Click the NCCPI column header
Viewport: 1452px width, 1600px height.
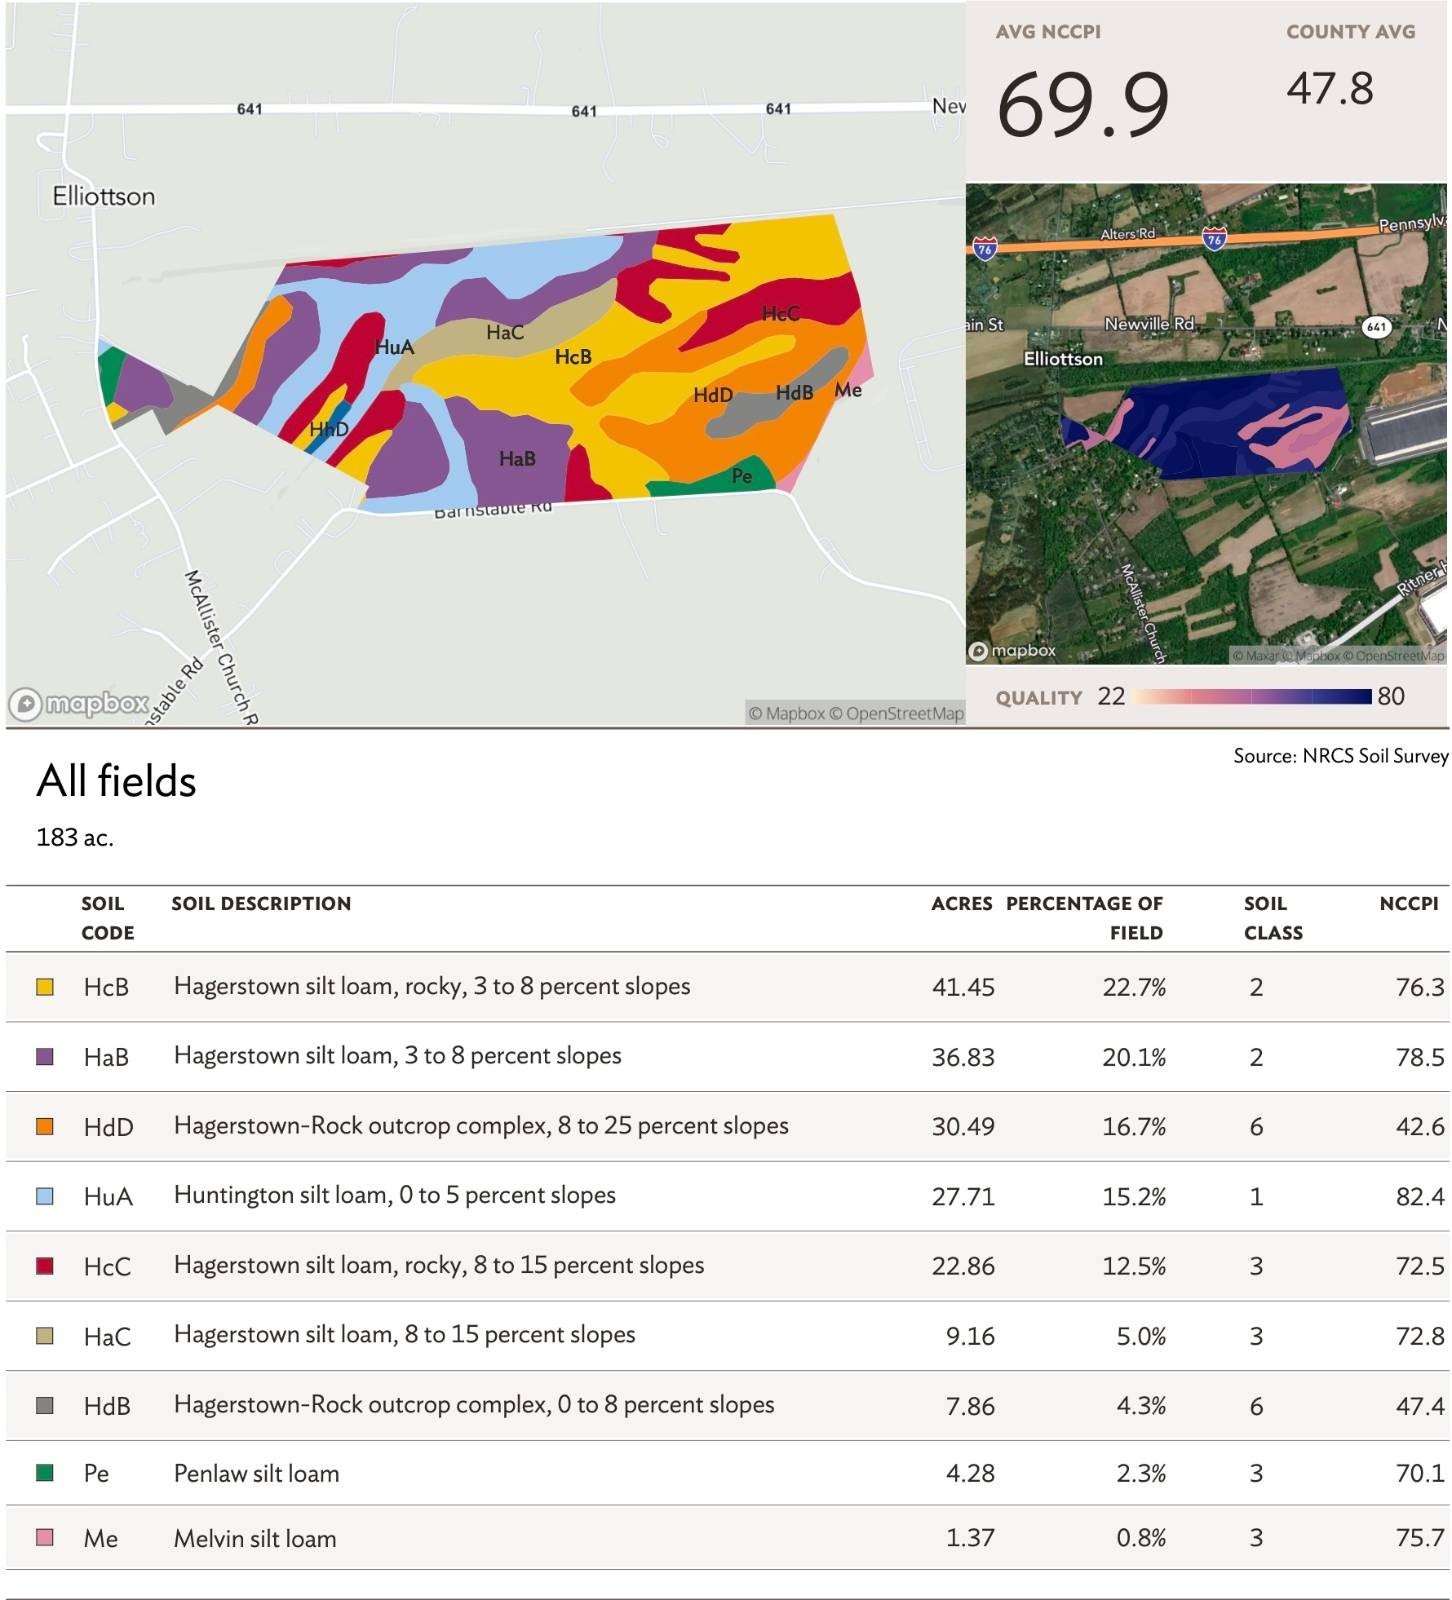[x=1409, y=903]
